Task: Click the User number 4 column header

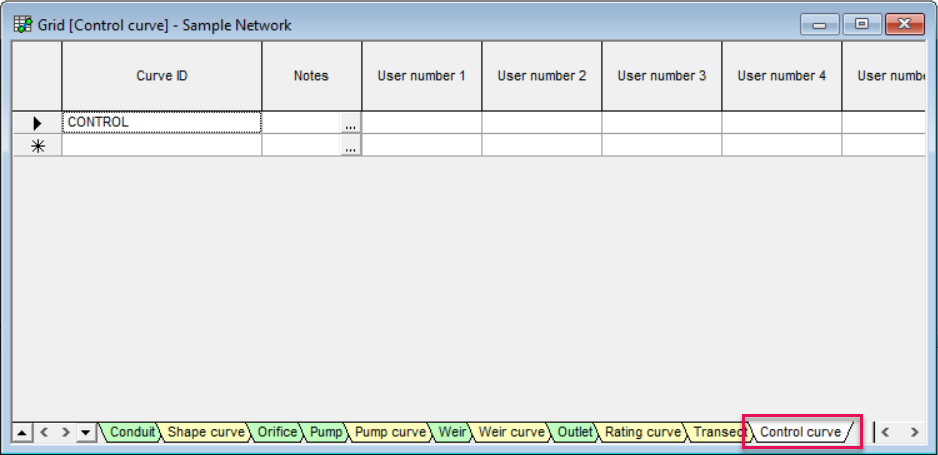Action: coord(782,76)
